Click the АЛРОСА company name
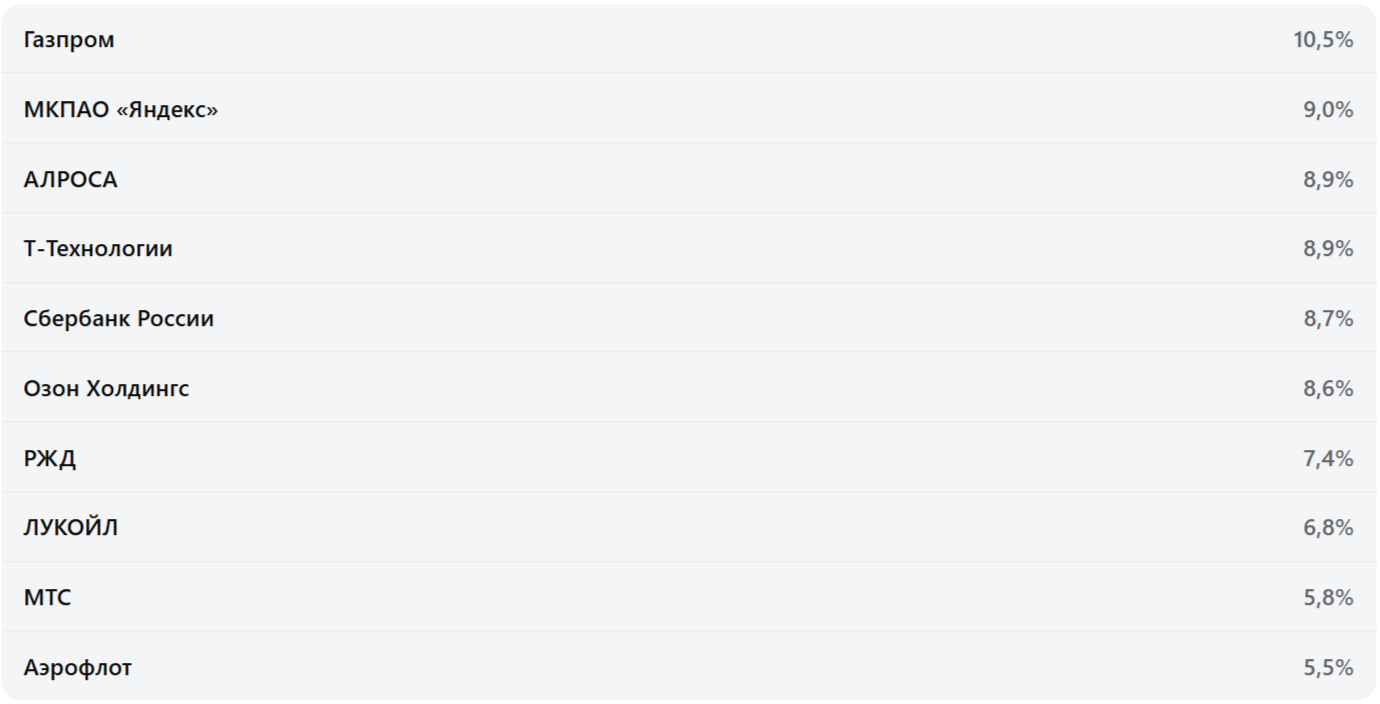Image resolution: width=1380 pixels, height=704 pixels. pyautogui.click(x=71, y=180)
